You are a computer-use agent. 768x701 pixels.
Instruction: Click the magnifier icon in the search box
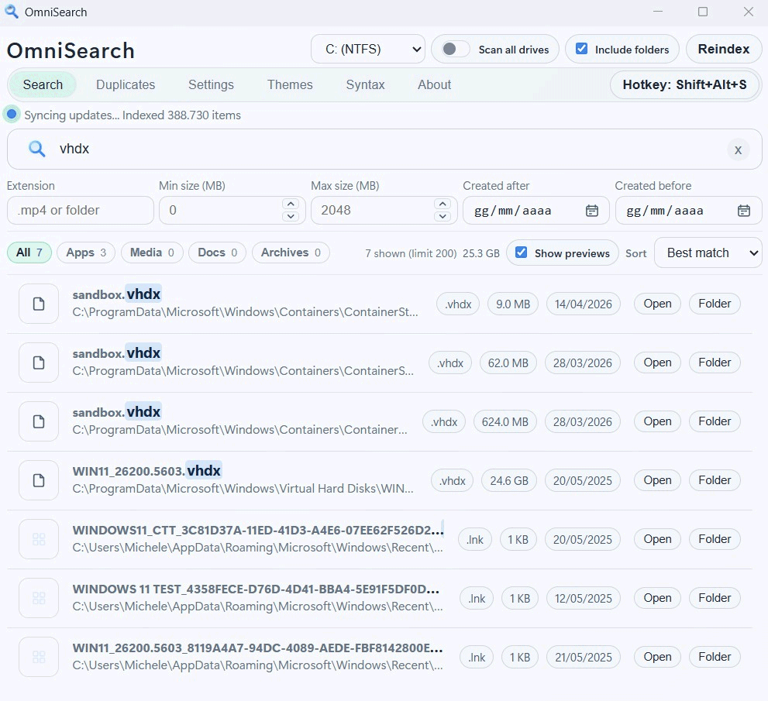pos(37,149)
